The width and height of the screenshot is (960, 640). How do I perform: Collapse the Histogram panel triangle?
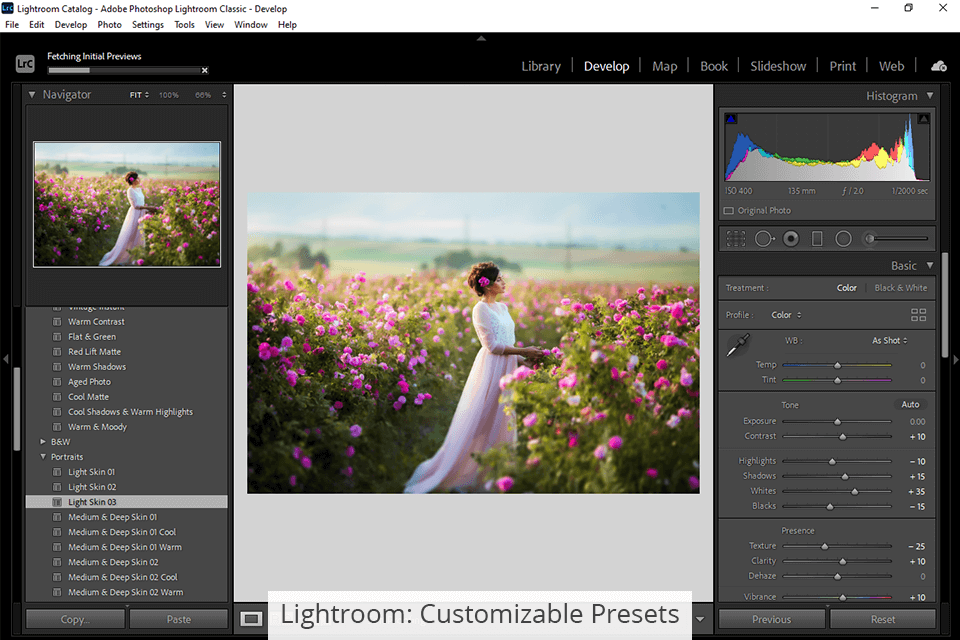(x=930, y=96)
